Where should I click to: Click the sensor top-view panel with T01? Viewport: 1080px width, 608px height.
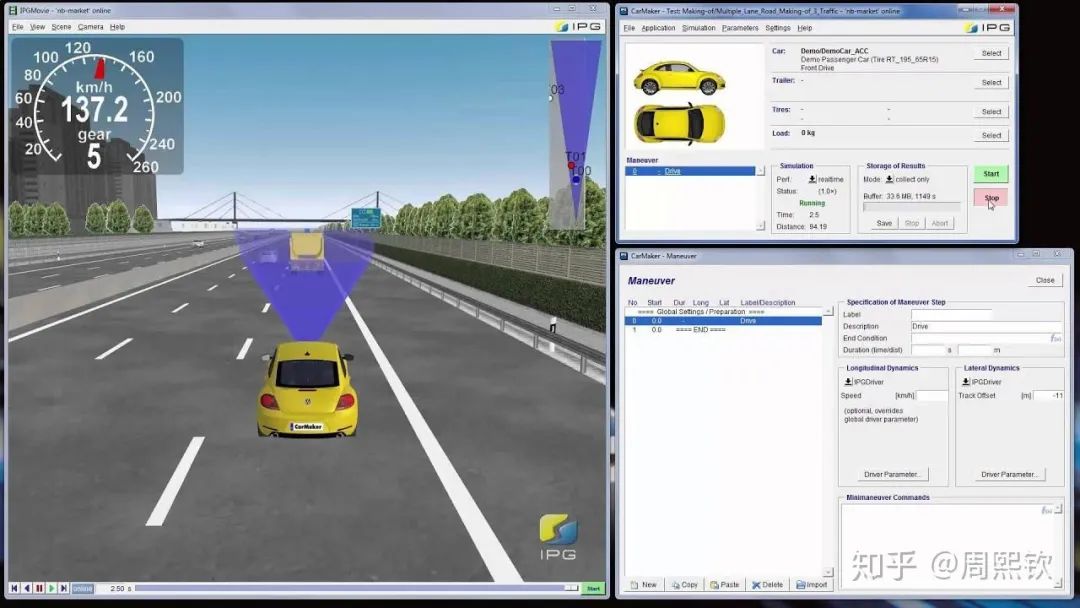click(576, 134)
